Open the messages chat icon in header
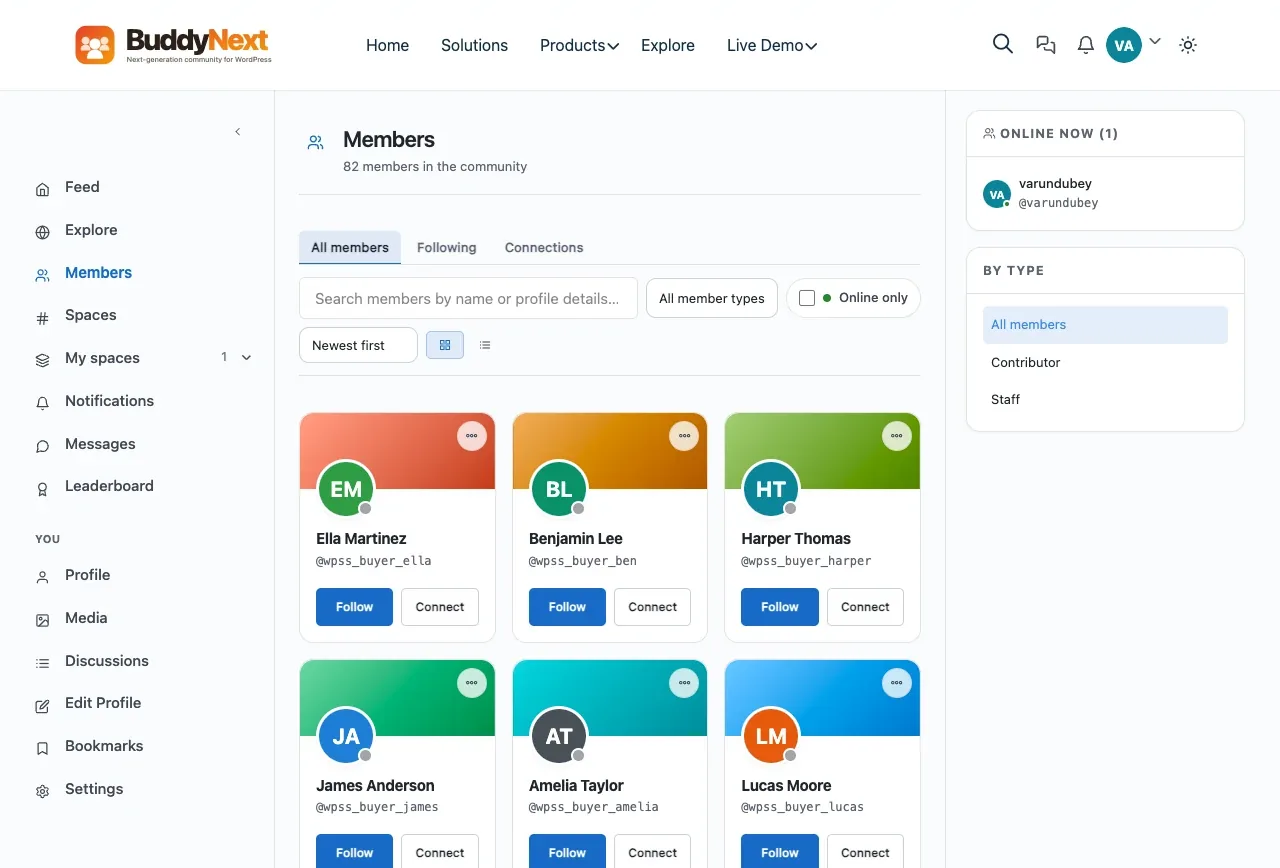Viewport: 1280px width, 868px height. coord(1046,45)
